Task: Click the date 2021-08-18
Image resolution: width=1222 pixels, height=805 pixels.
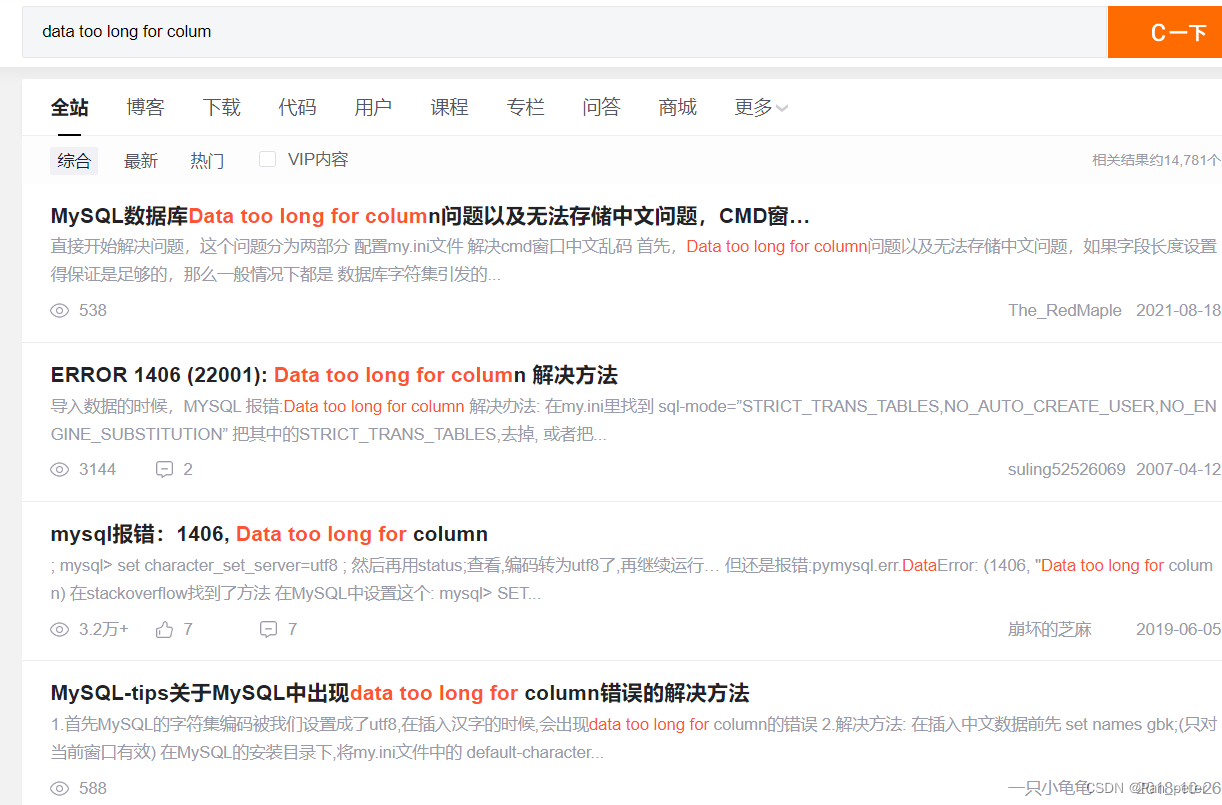Action: coord(1179,311)
